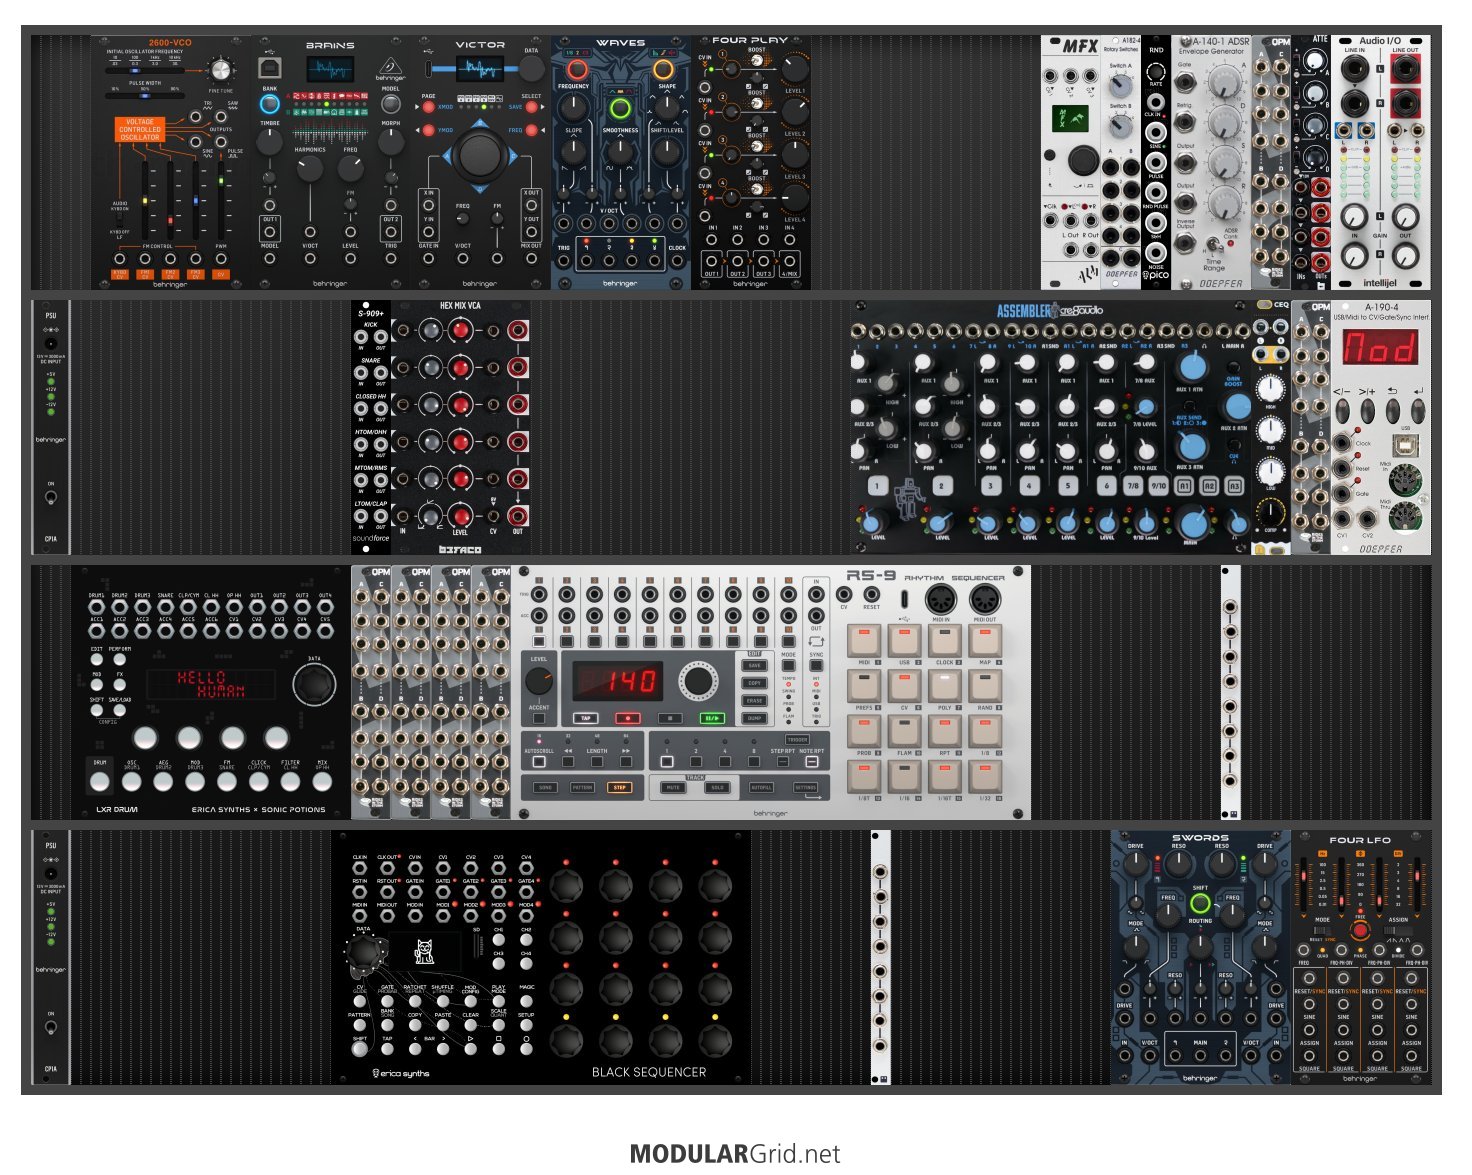Toggle the 7/8 channel button on Assembler
Screen dimensions: 1472x1175
[x=1132, y=485]
